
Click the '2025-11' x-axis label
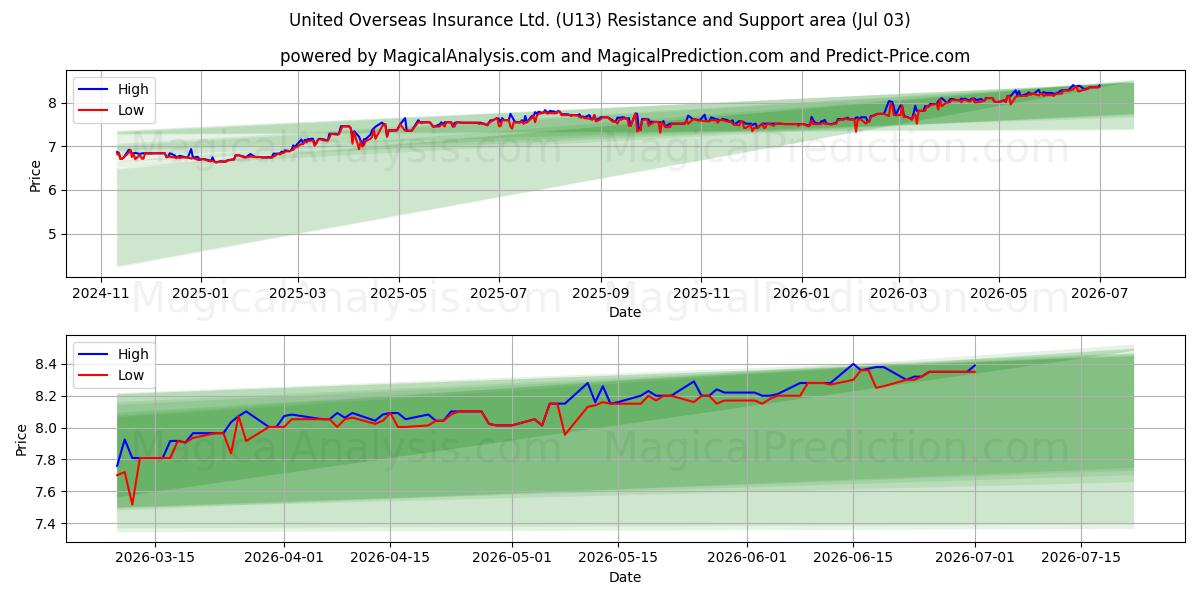tap(701, 294)
